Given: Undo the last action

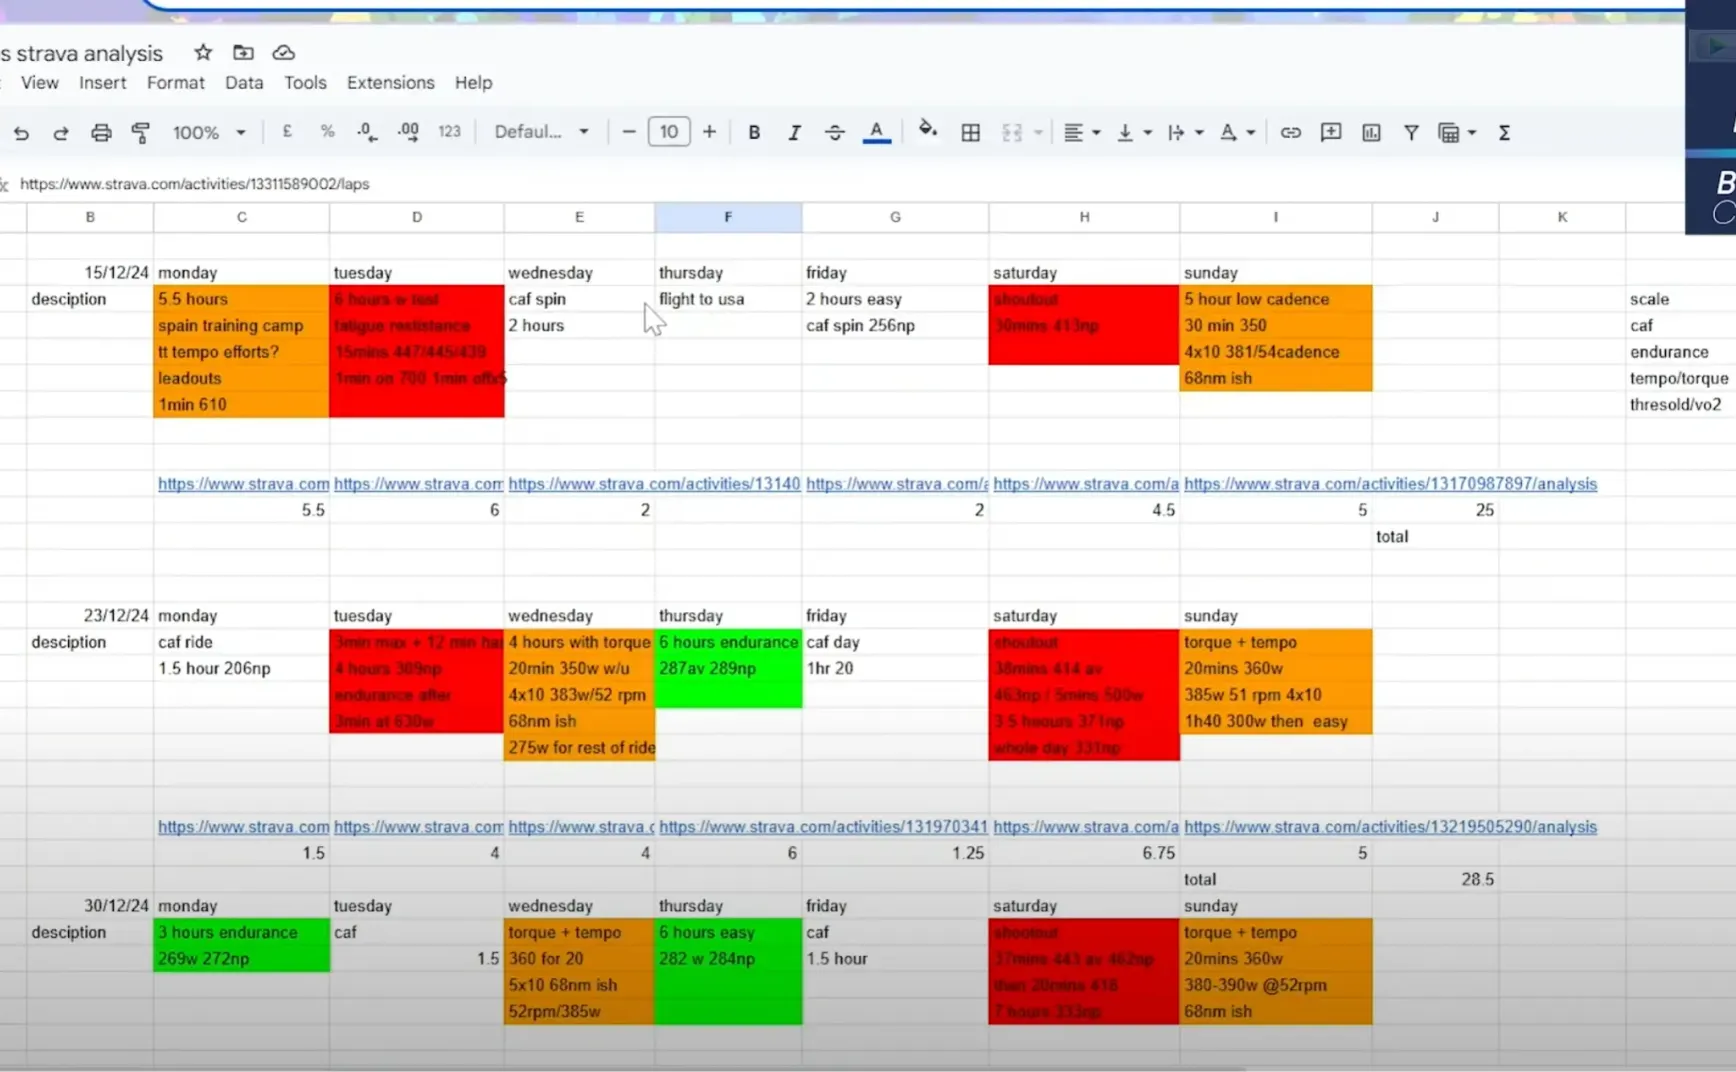Looking at the screenshot, I should pyautogui.click(x=21, y=132).
